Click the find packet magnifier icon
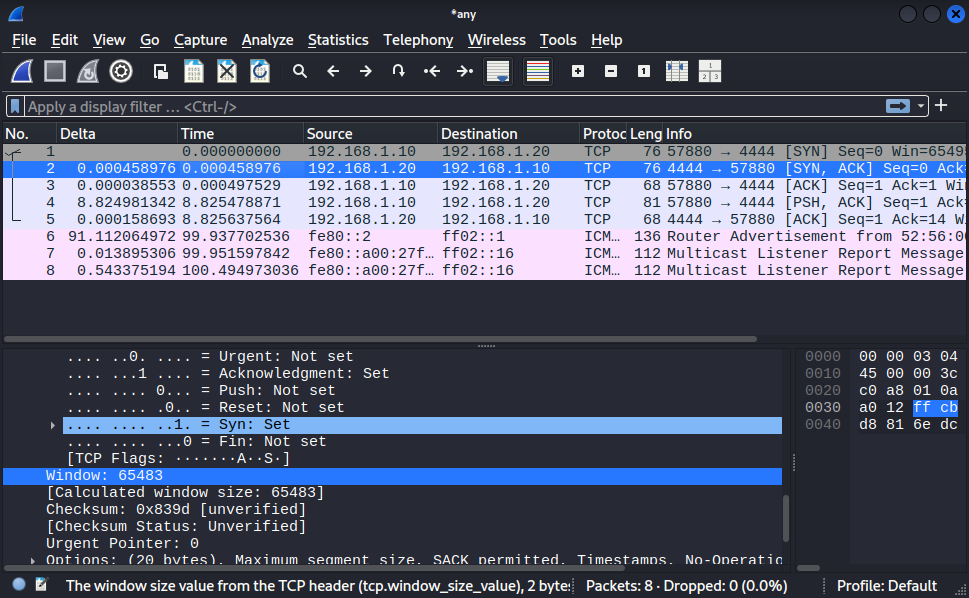This screenshot has width=969, height=598. click(x=299, y=71)
